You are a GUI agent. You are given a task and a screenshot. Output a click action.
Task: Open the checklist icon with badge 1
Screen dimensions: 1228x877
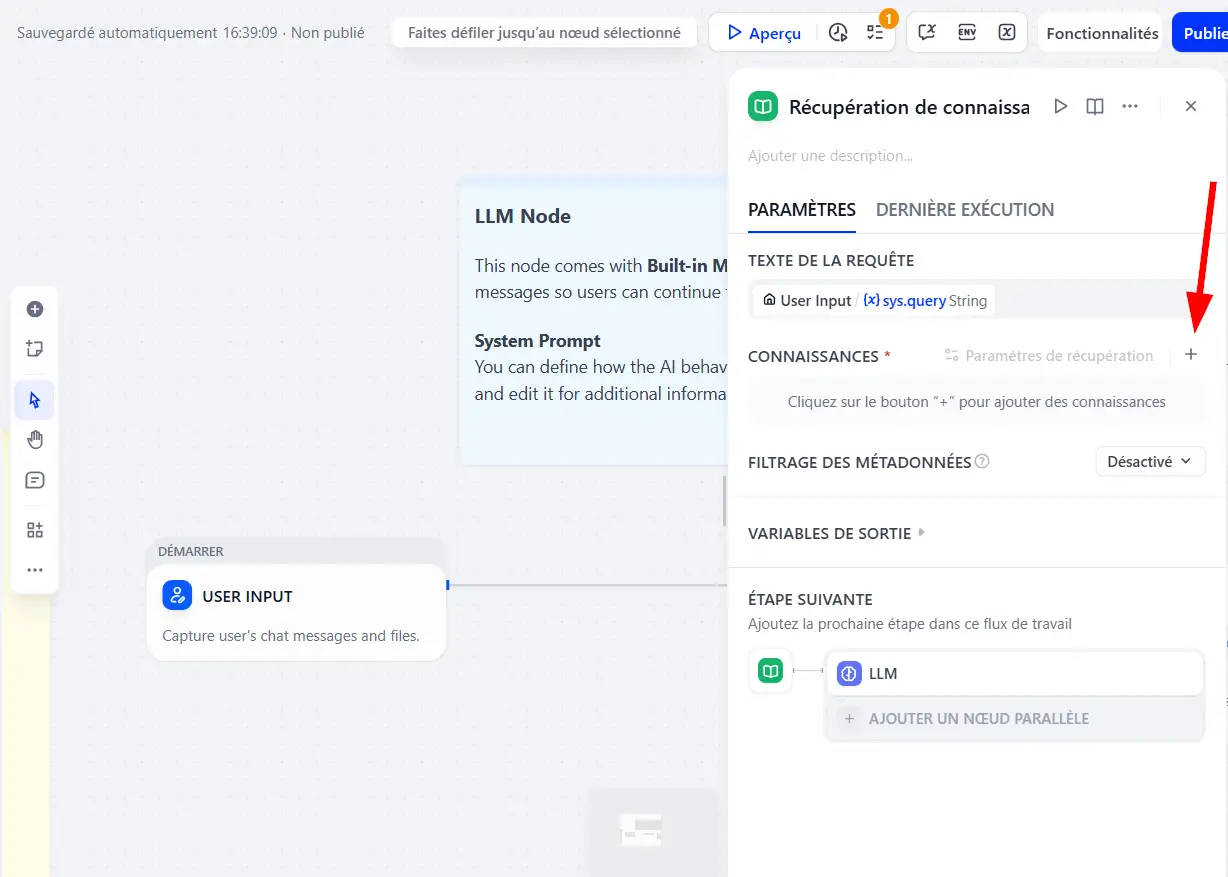(x=876, y=33)
